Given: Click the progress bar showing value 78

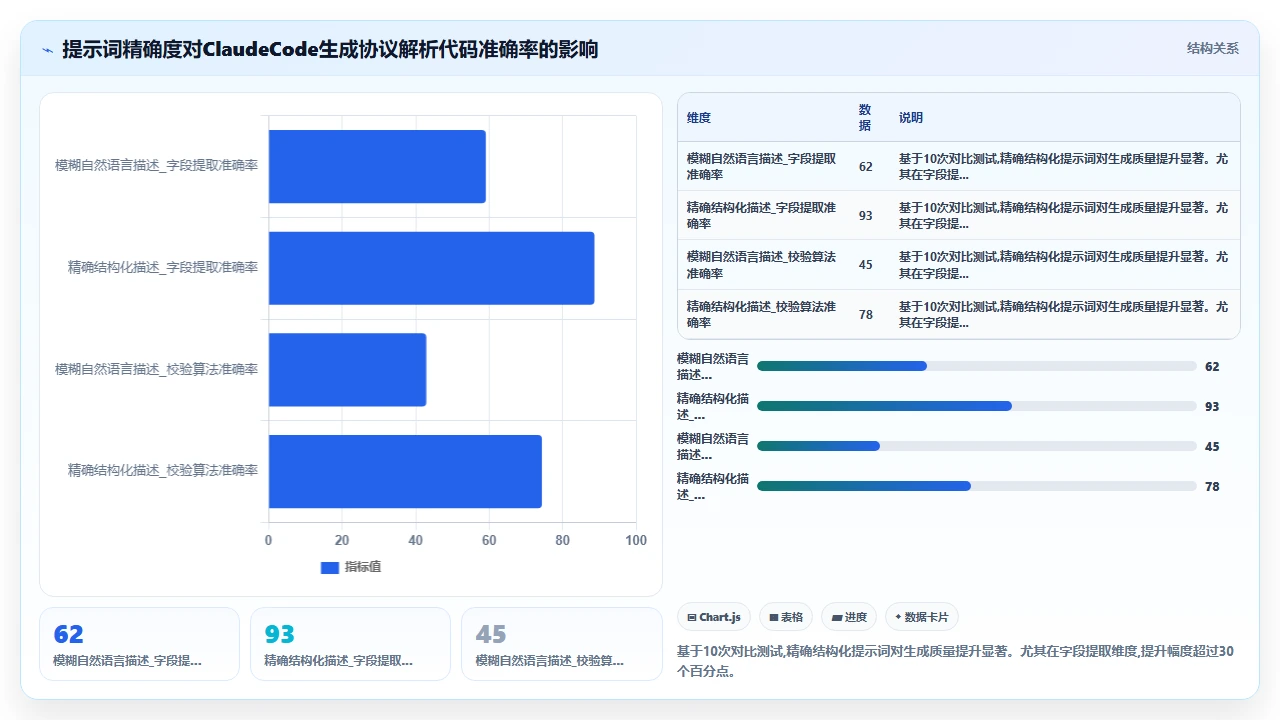Looking at the screenshot, I should [976, 486].
